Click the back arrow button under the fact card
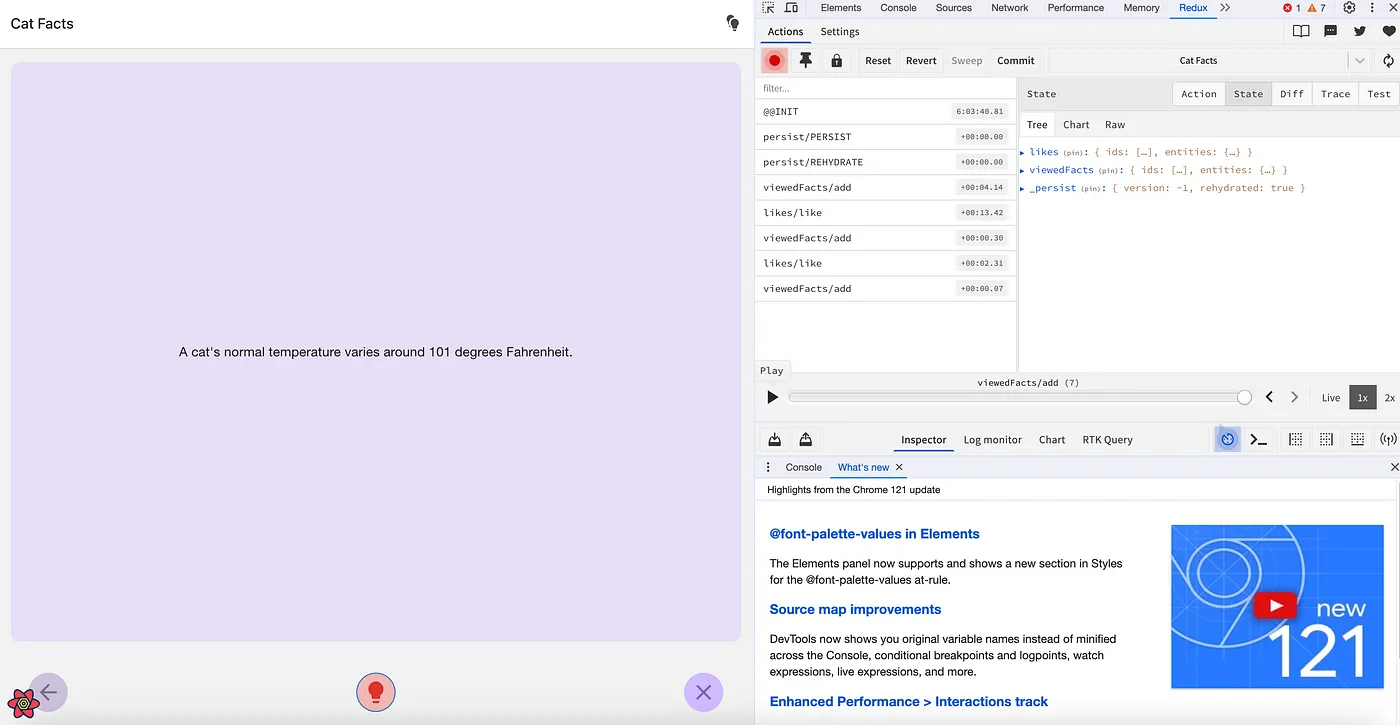 [x=48, y=691]
